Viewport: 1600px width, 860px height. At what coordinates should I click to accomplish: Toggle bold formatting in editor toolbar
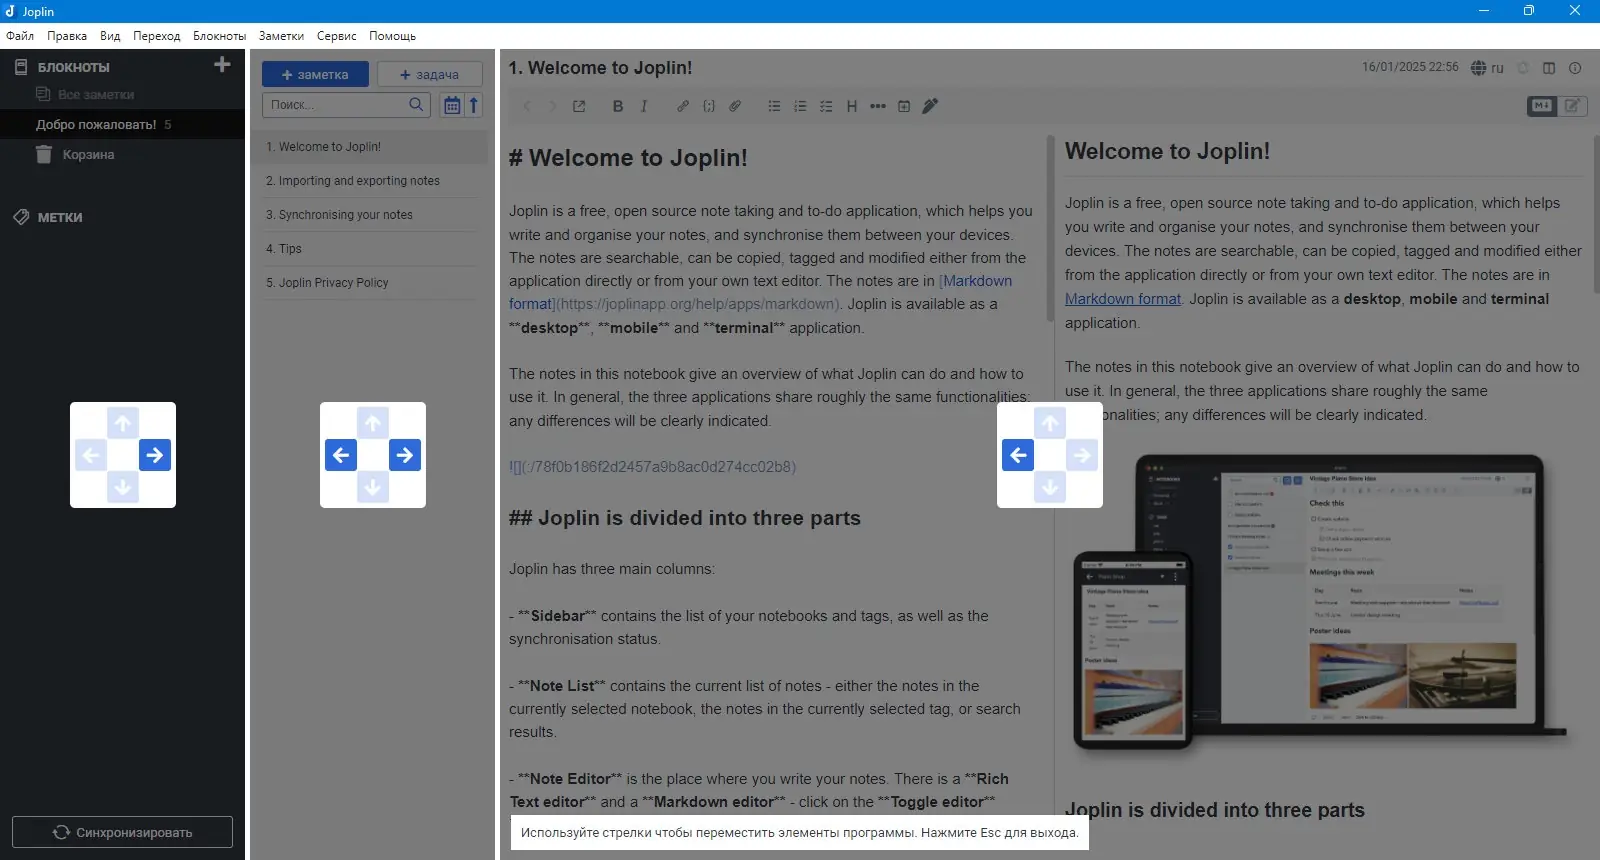[x=618, y=106]
